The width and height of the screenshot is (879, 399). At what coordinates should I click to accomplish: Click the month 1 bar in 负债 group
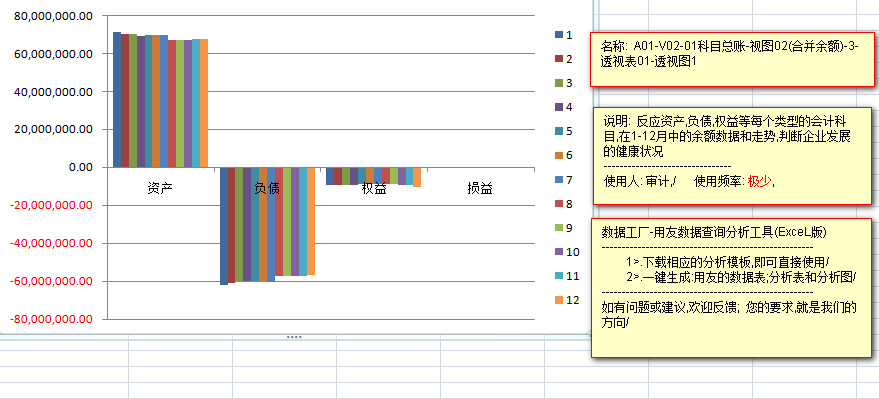[224, 226]
